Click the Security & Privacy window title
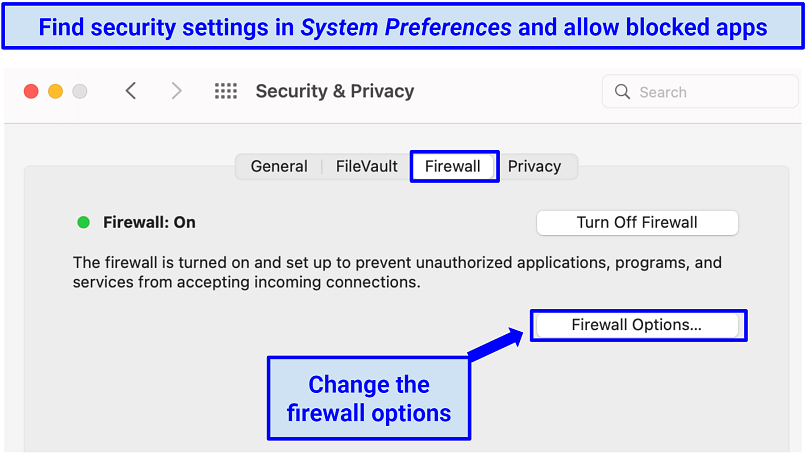806x455 pixels. [x=335, y=91]
